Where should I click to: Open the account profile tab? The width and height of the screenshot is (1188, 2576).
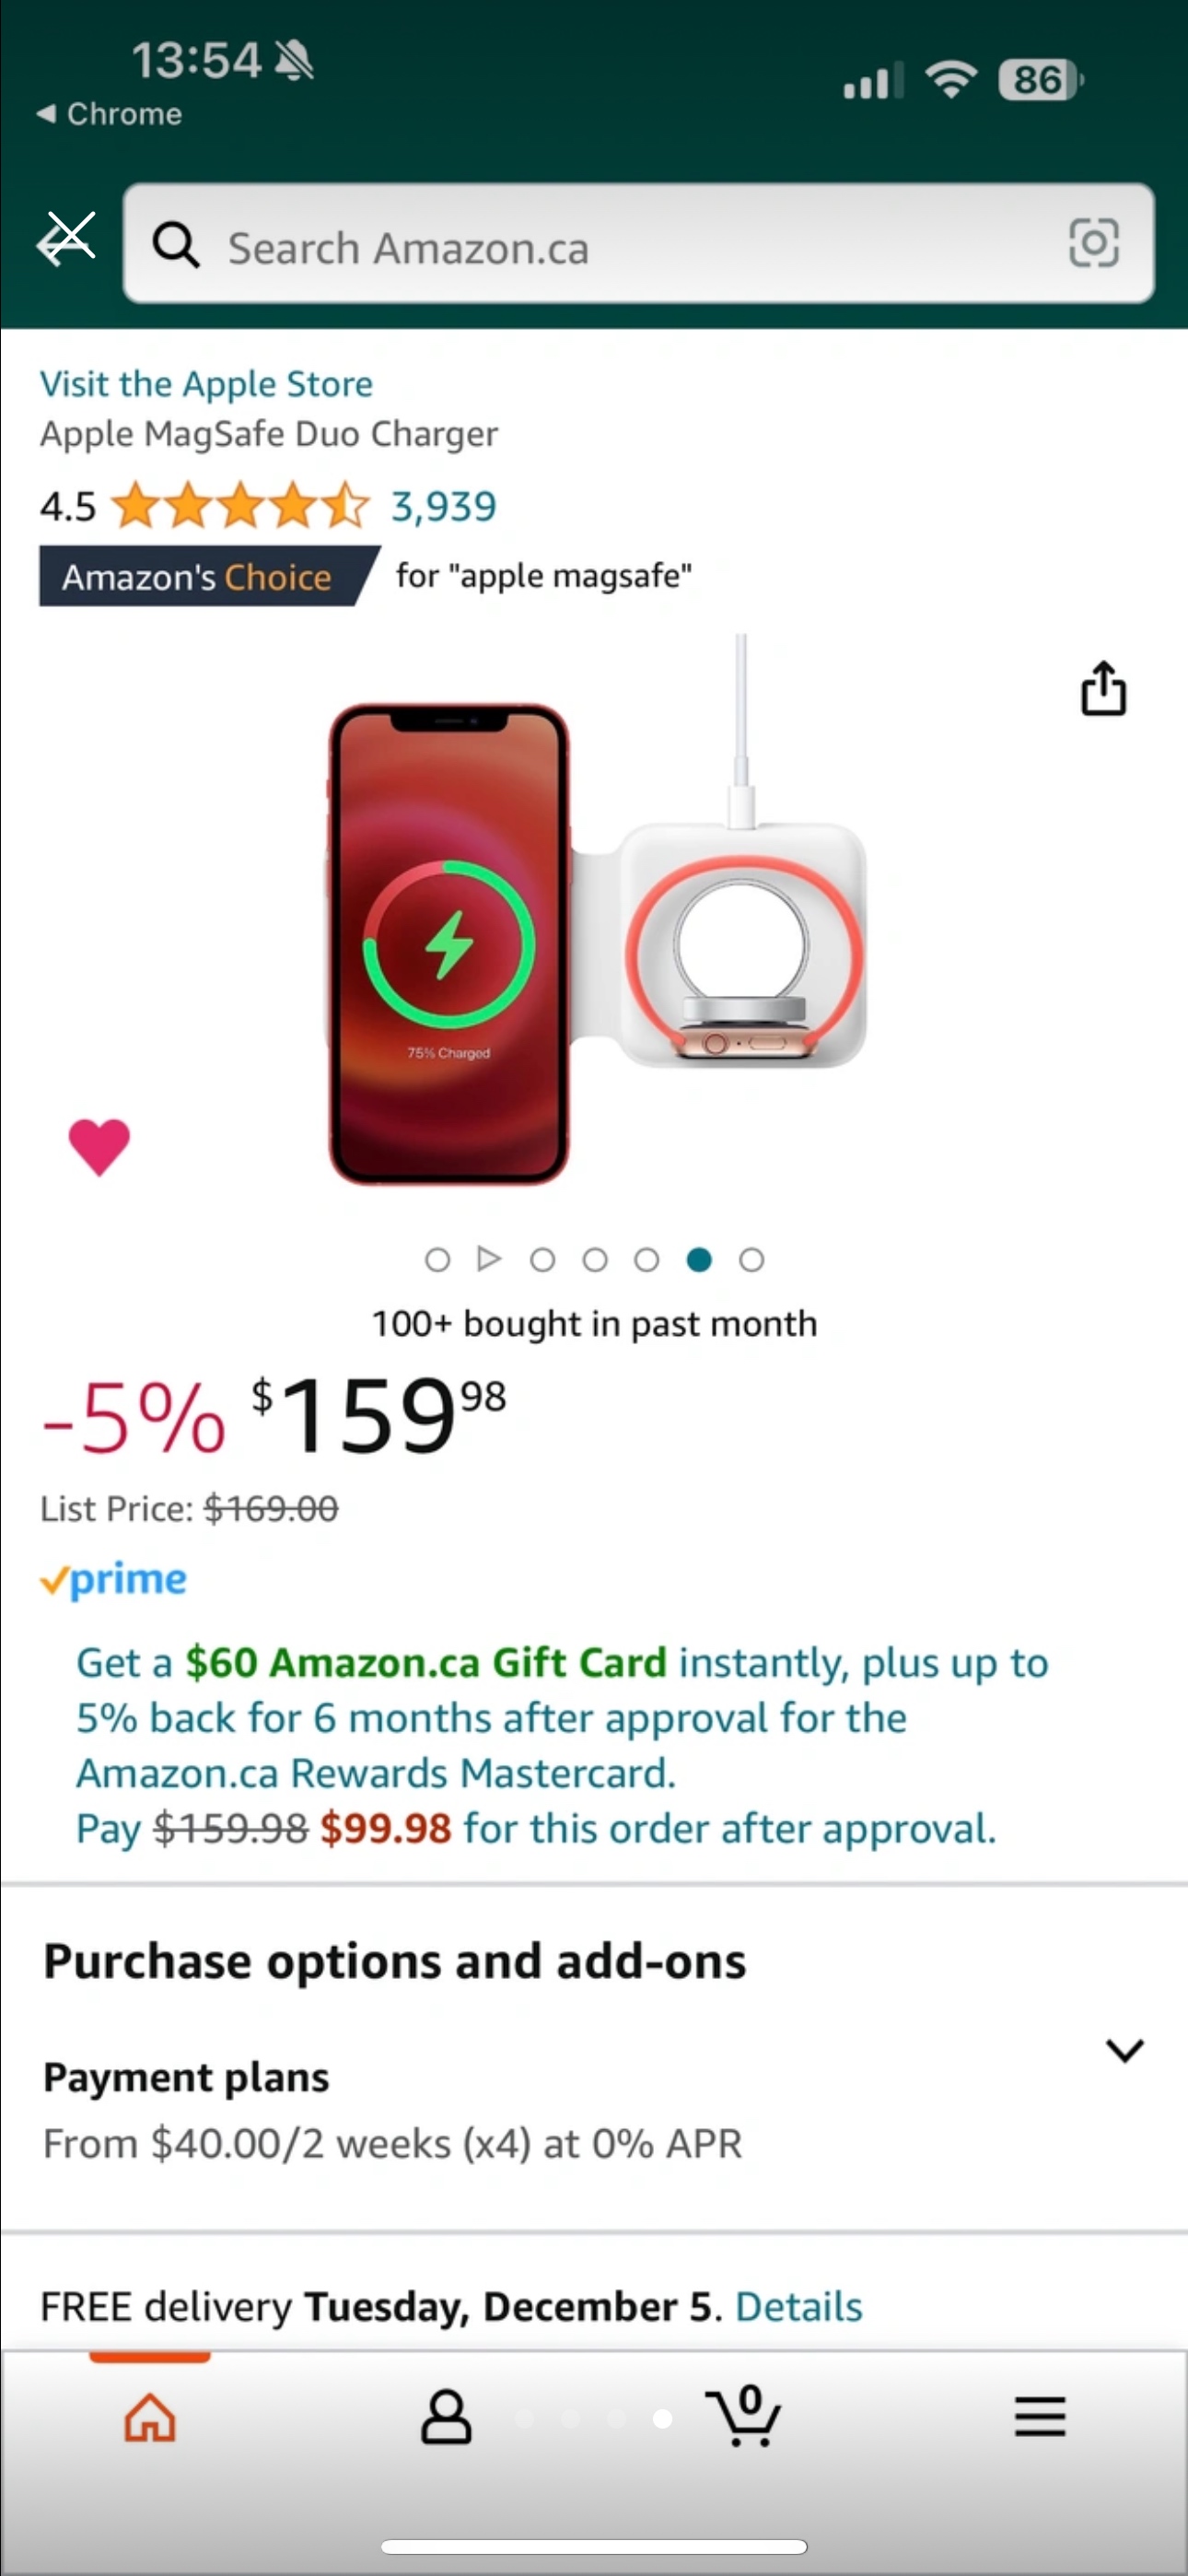coord(446,2418)
